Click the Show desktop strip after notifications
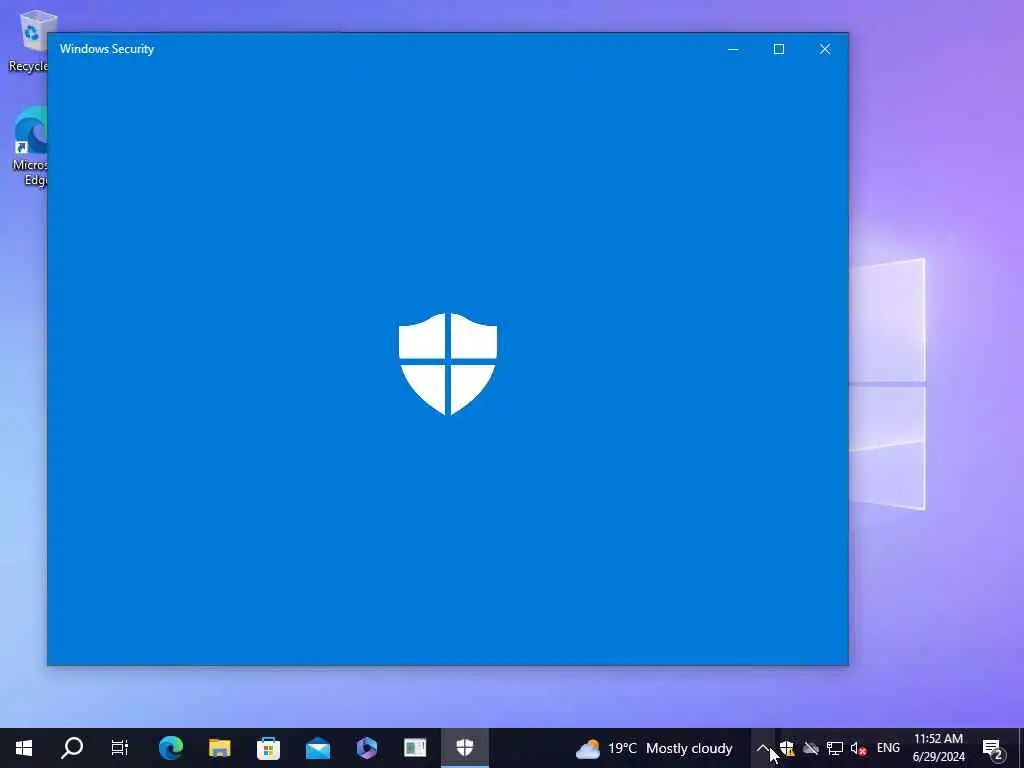 click(1021, 748)
